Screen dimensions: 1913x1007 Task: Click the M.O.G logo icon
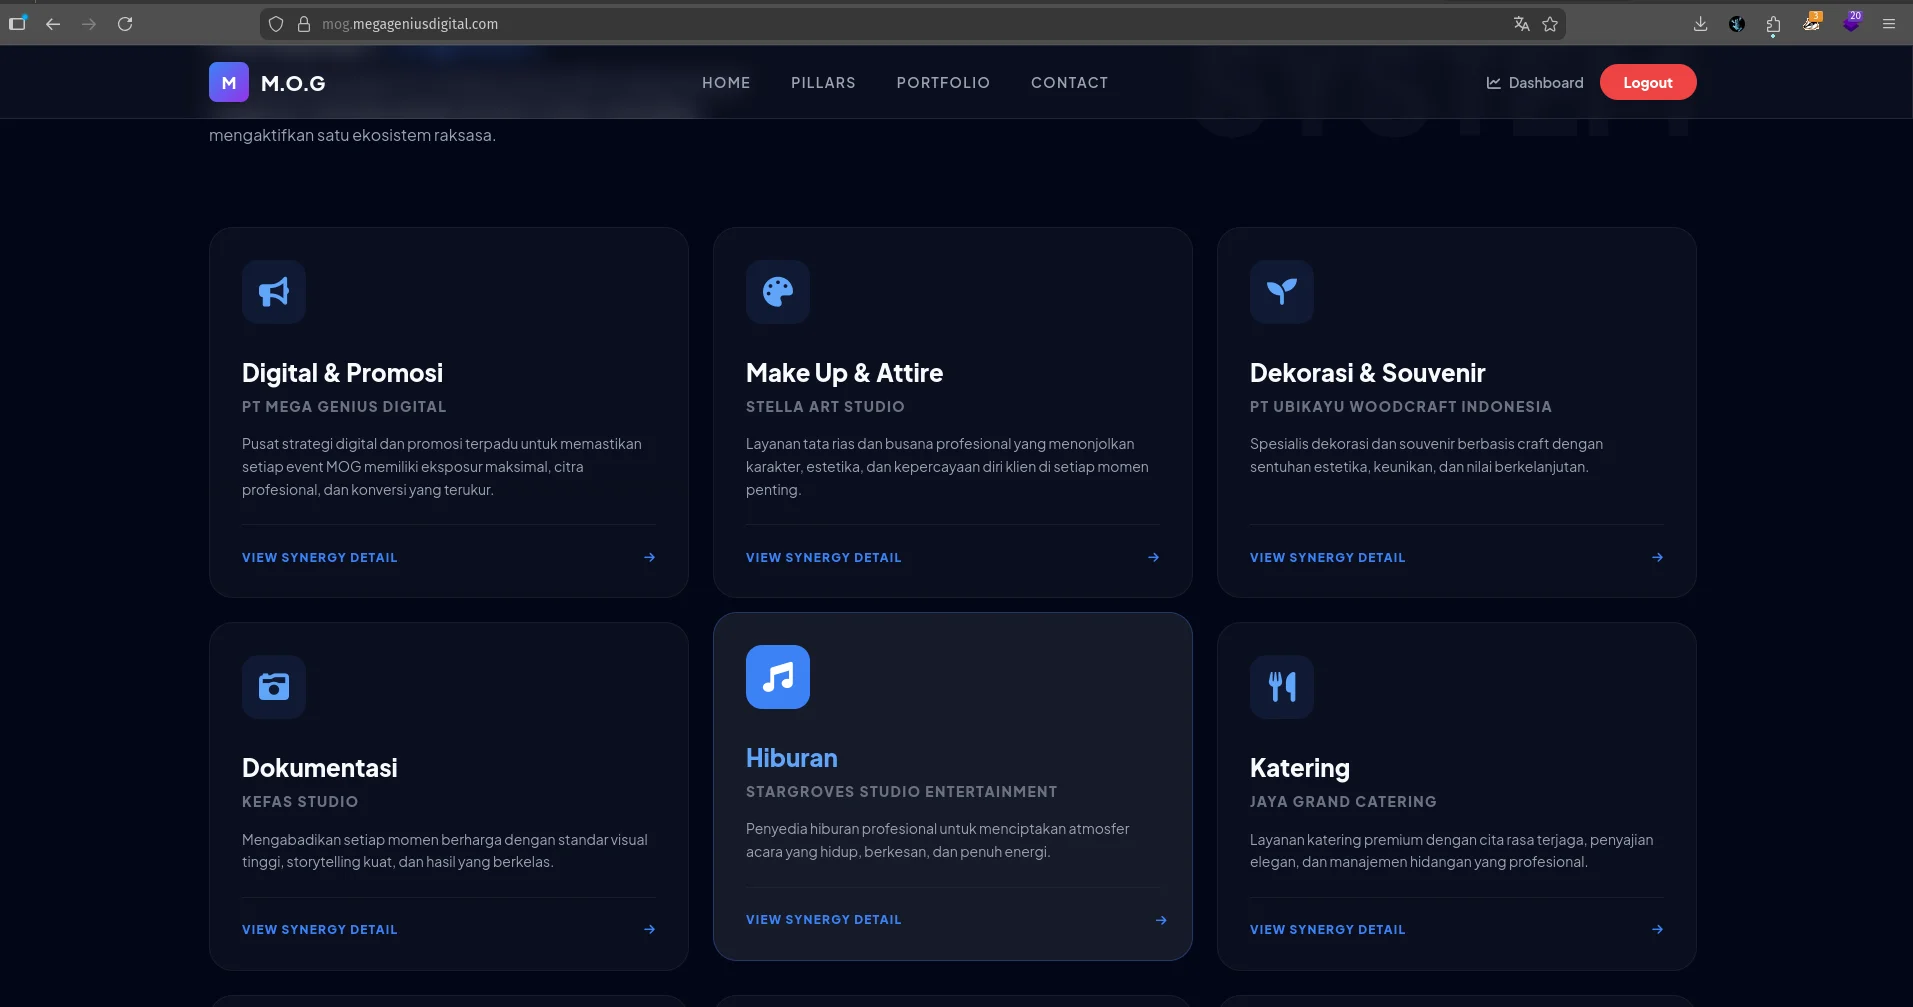coord(228,83)
